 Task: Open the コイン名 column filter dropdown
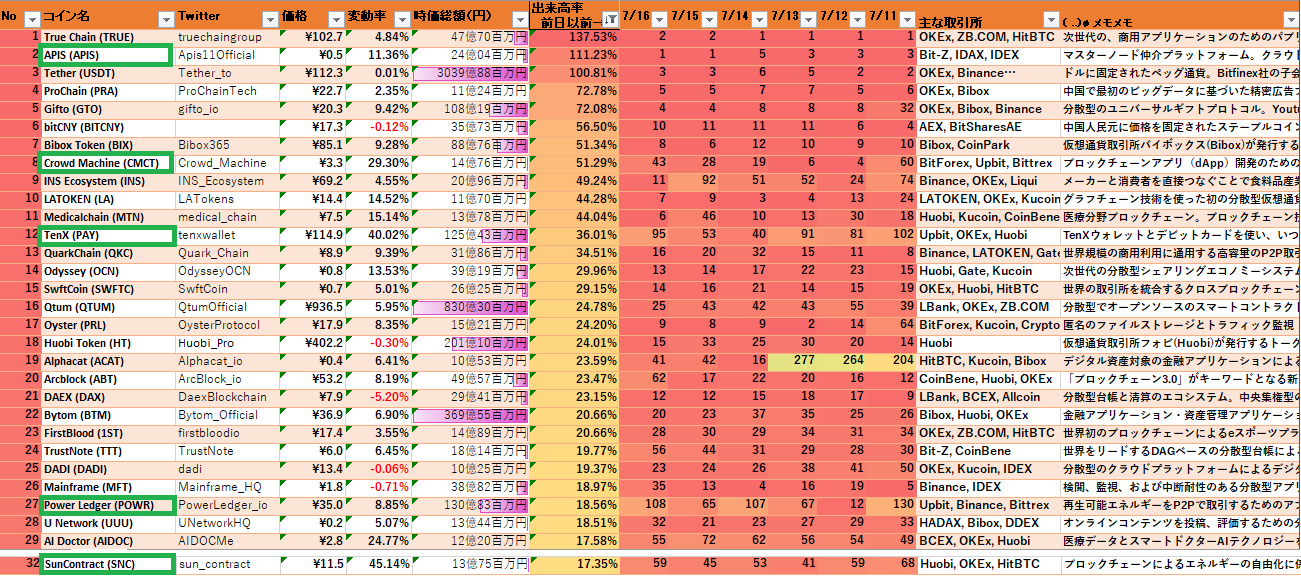coord(165,19)
